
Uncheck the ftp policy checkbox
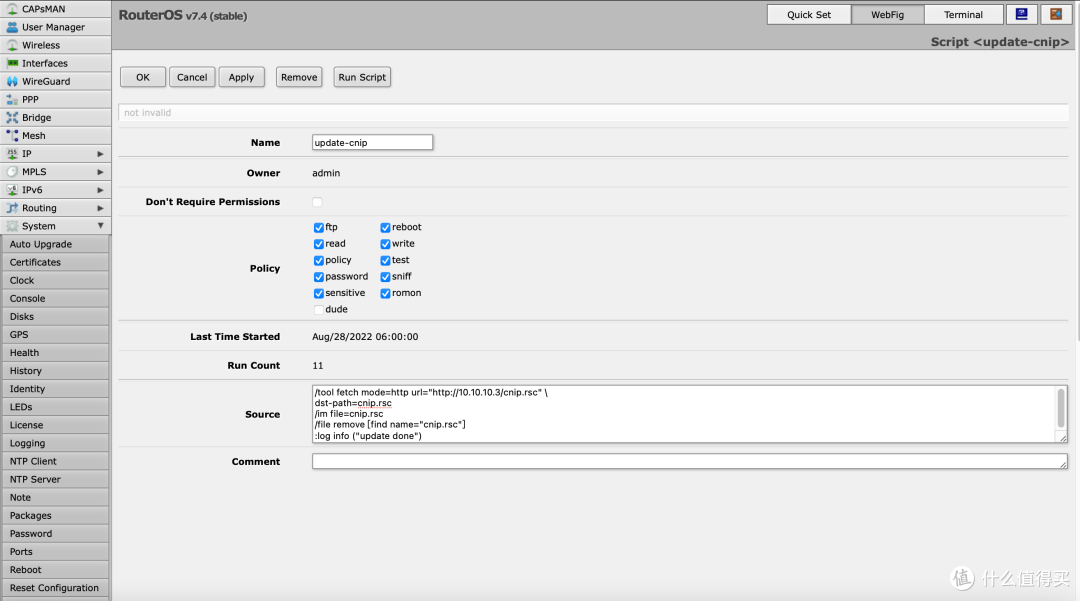coord(318,227)
